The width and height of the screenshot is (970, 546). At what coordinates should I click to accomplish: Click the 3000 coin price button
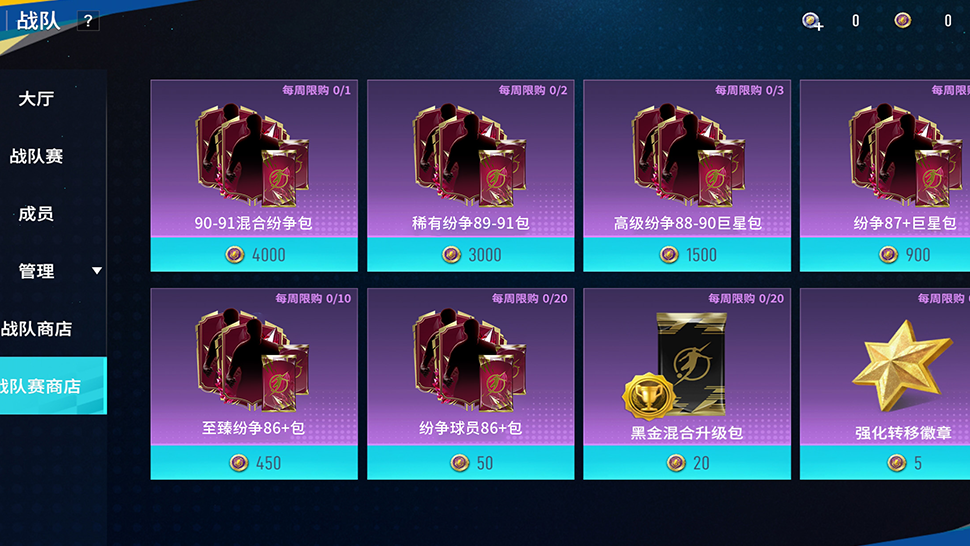(471, 254)
